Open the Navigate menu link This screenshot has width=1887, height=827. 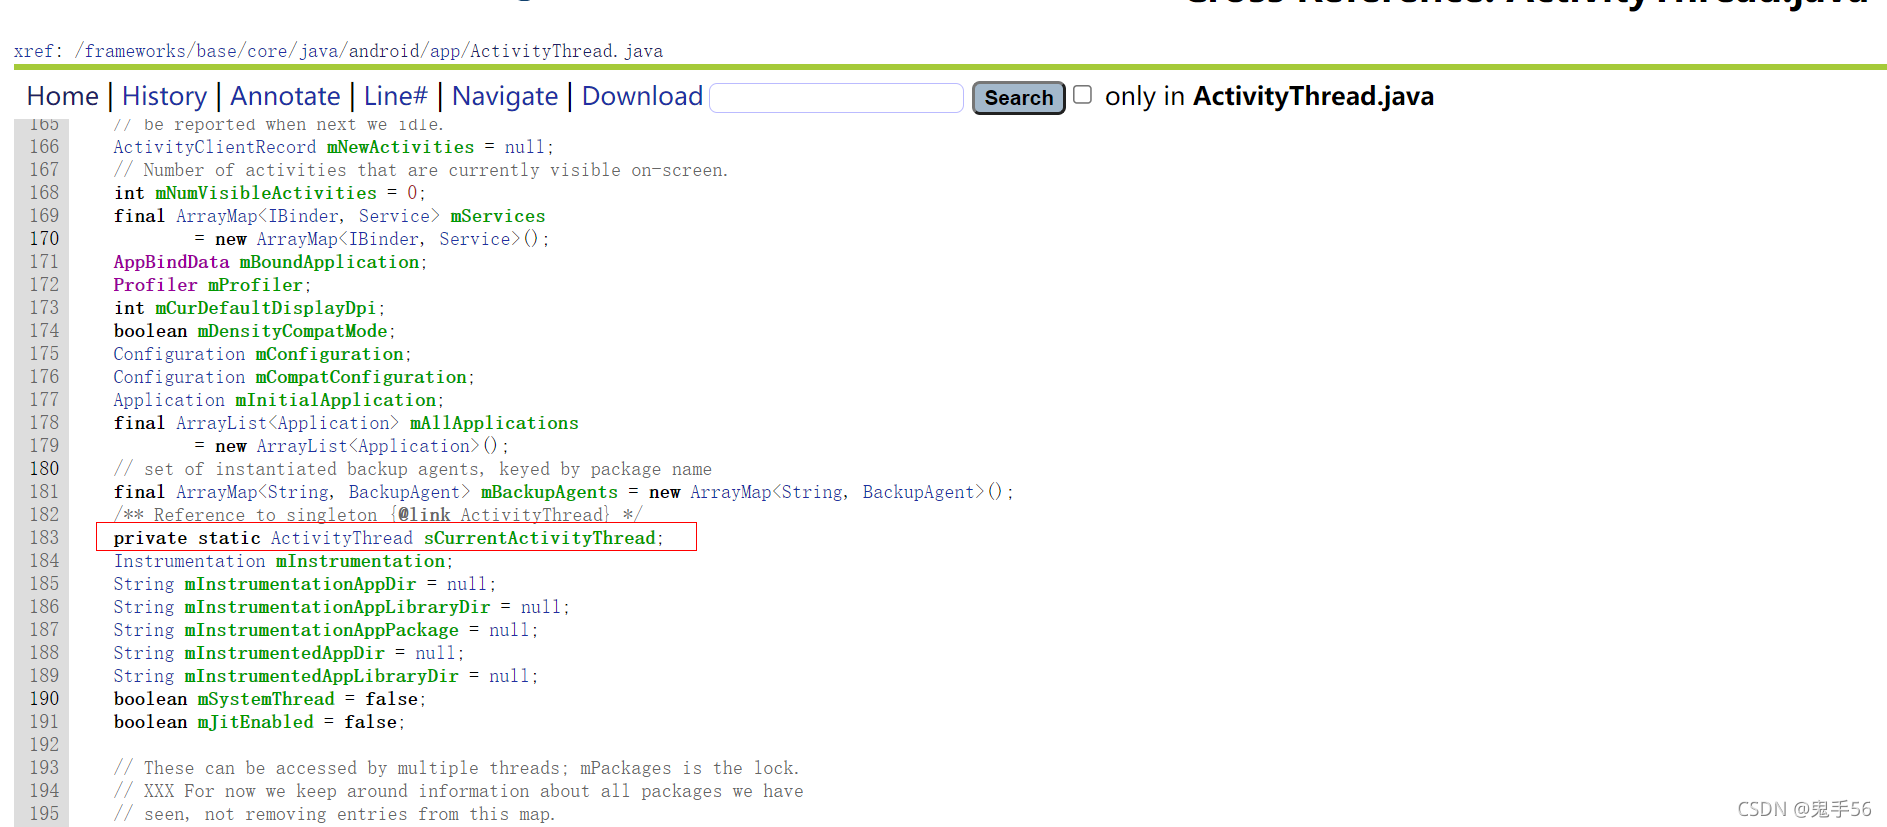tap(505, 96)
